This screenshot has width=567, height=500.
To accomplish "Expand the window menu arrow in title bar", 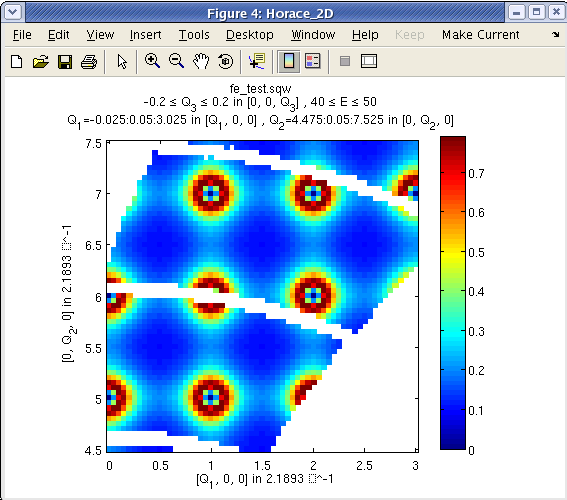I will tap(13, 12).
